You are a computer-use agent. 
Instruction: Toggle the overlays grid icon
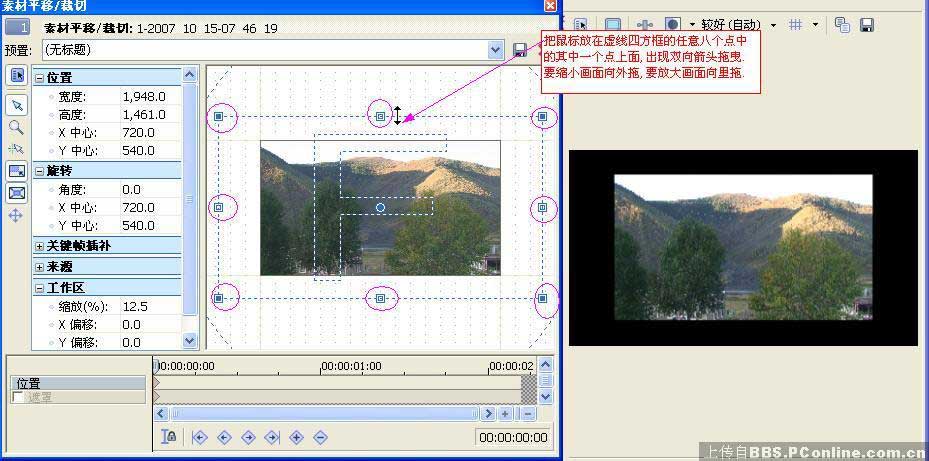pos(796,24)
